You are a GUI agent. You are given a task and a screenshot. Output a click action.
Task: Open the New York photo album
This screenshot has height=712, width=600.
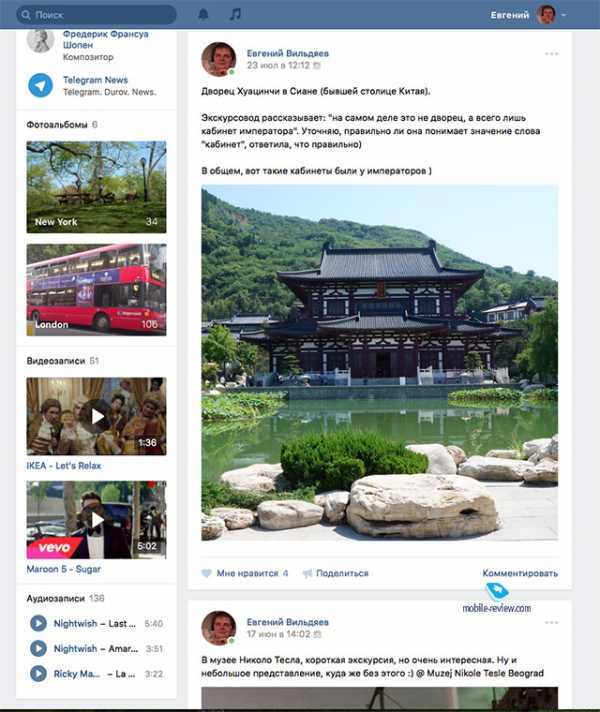tap(96, 187)
